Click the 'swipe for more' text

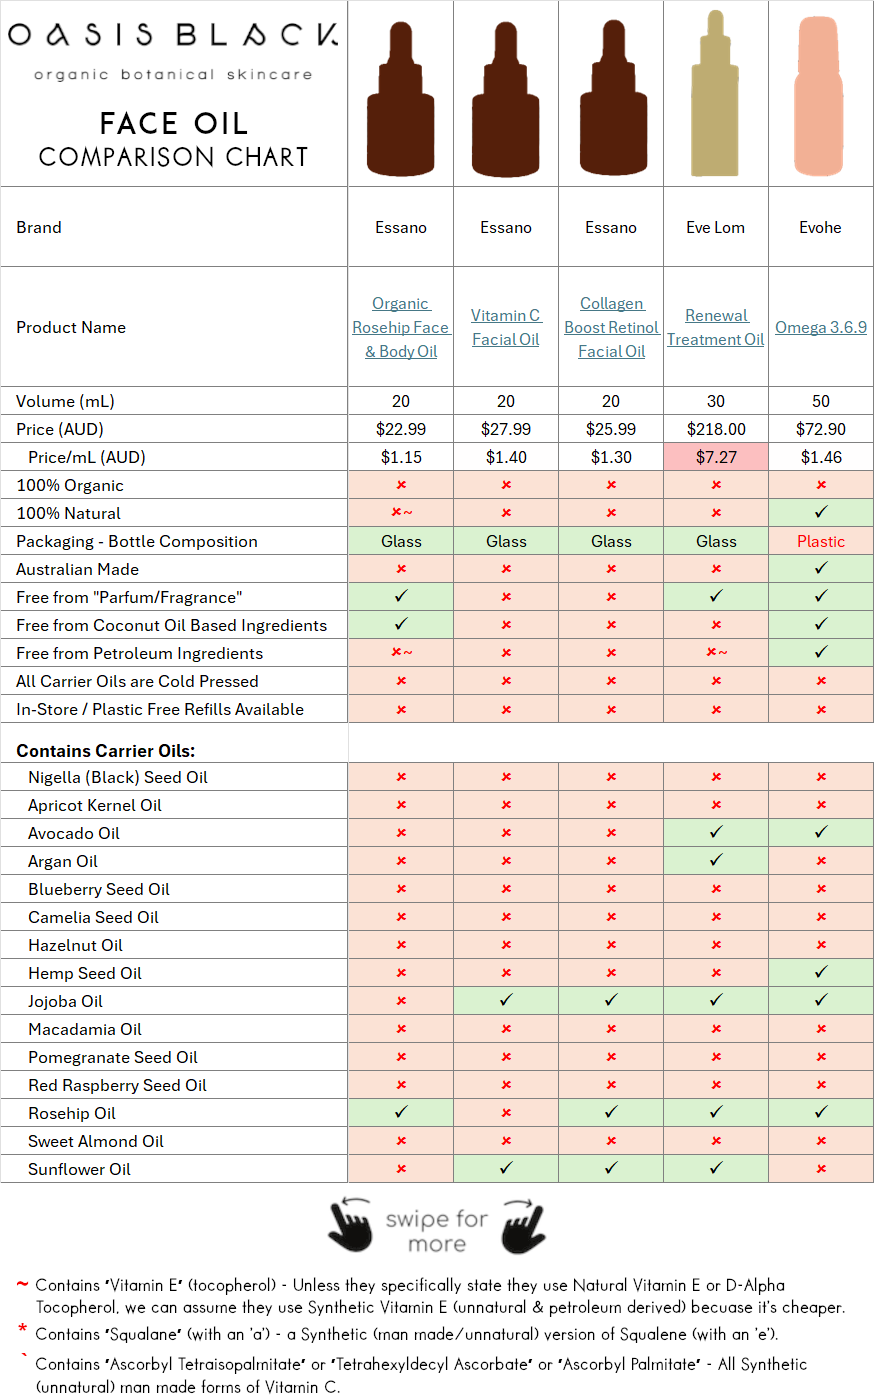tap(437, 1231)
